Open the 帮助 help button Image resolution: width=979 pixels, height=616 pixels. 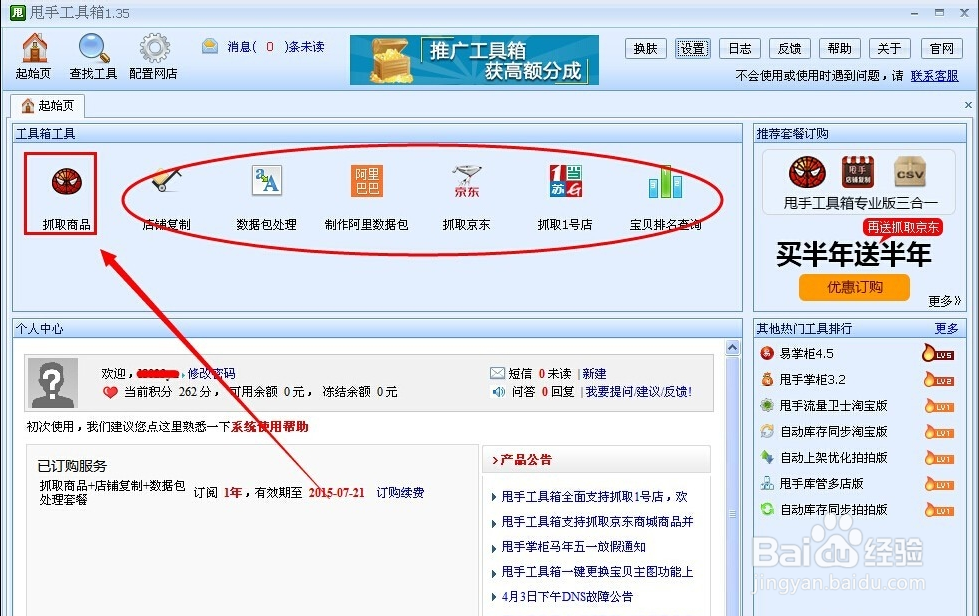840,49
